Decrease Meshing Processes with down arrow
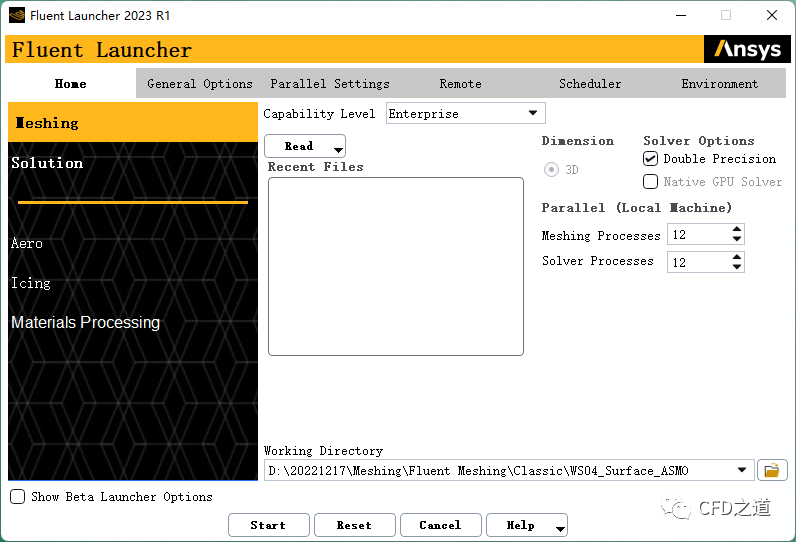This screenshot has width=796, height=542. coord(737,239)
